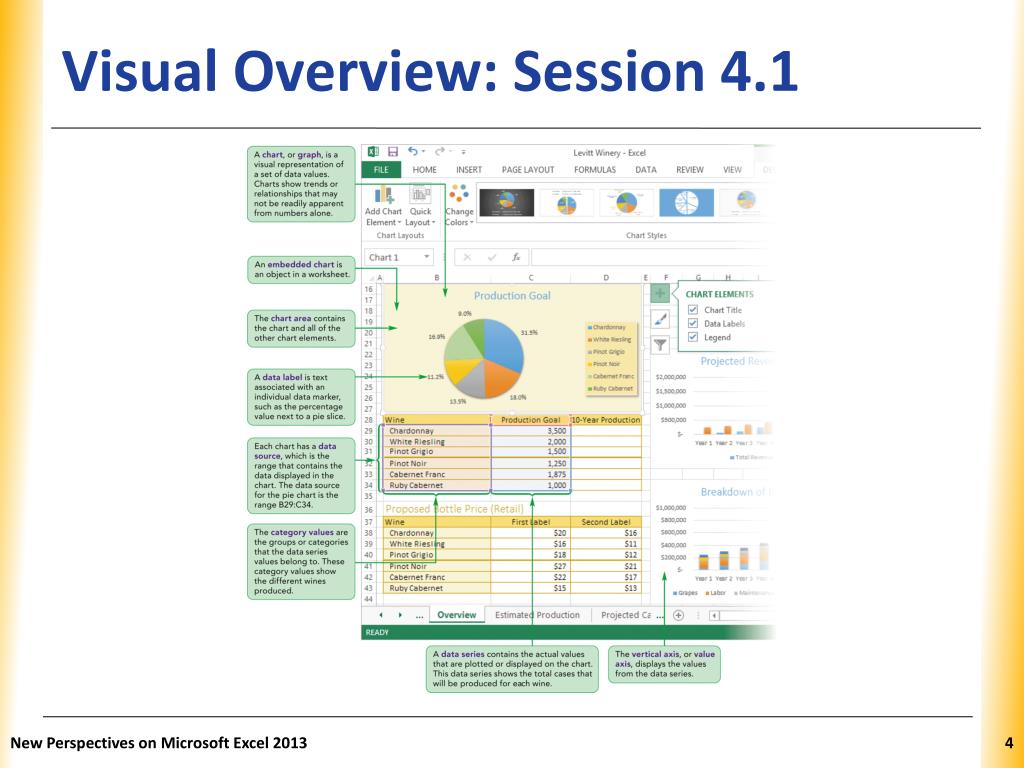Click the Chart Elements plus button
Screen dimensions: 1024x768
coord(660,294)
